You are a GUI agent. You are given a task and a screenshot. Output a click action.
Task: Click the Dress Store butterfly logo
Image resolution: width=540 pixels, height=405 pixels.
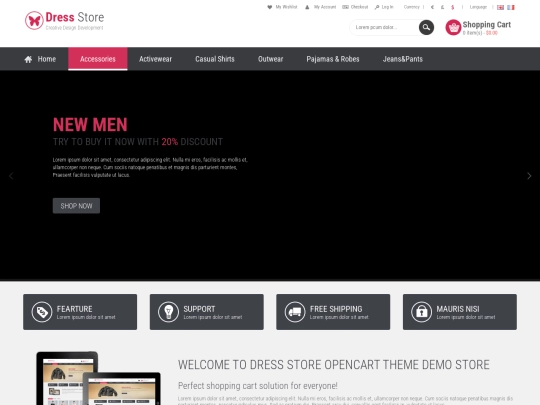tap(34, 20)
